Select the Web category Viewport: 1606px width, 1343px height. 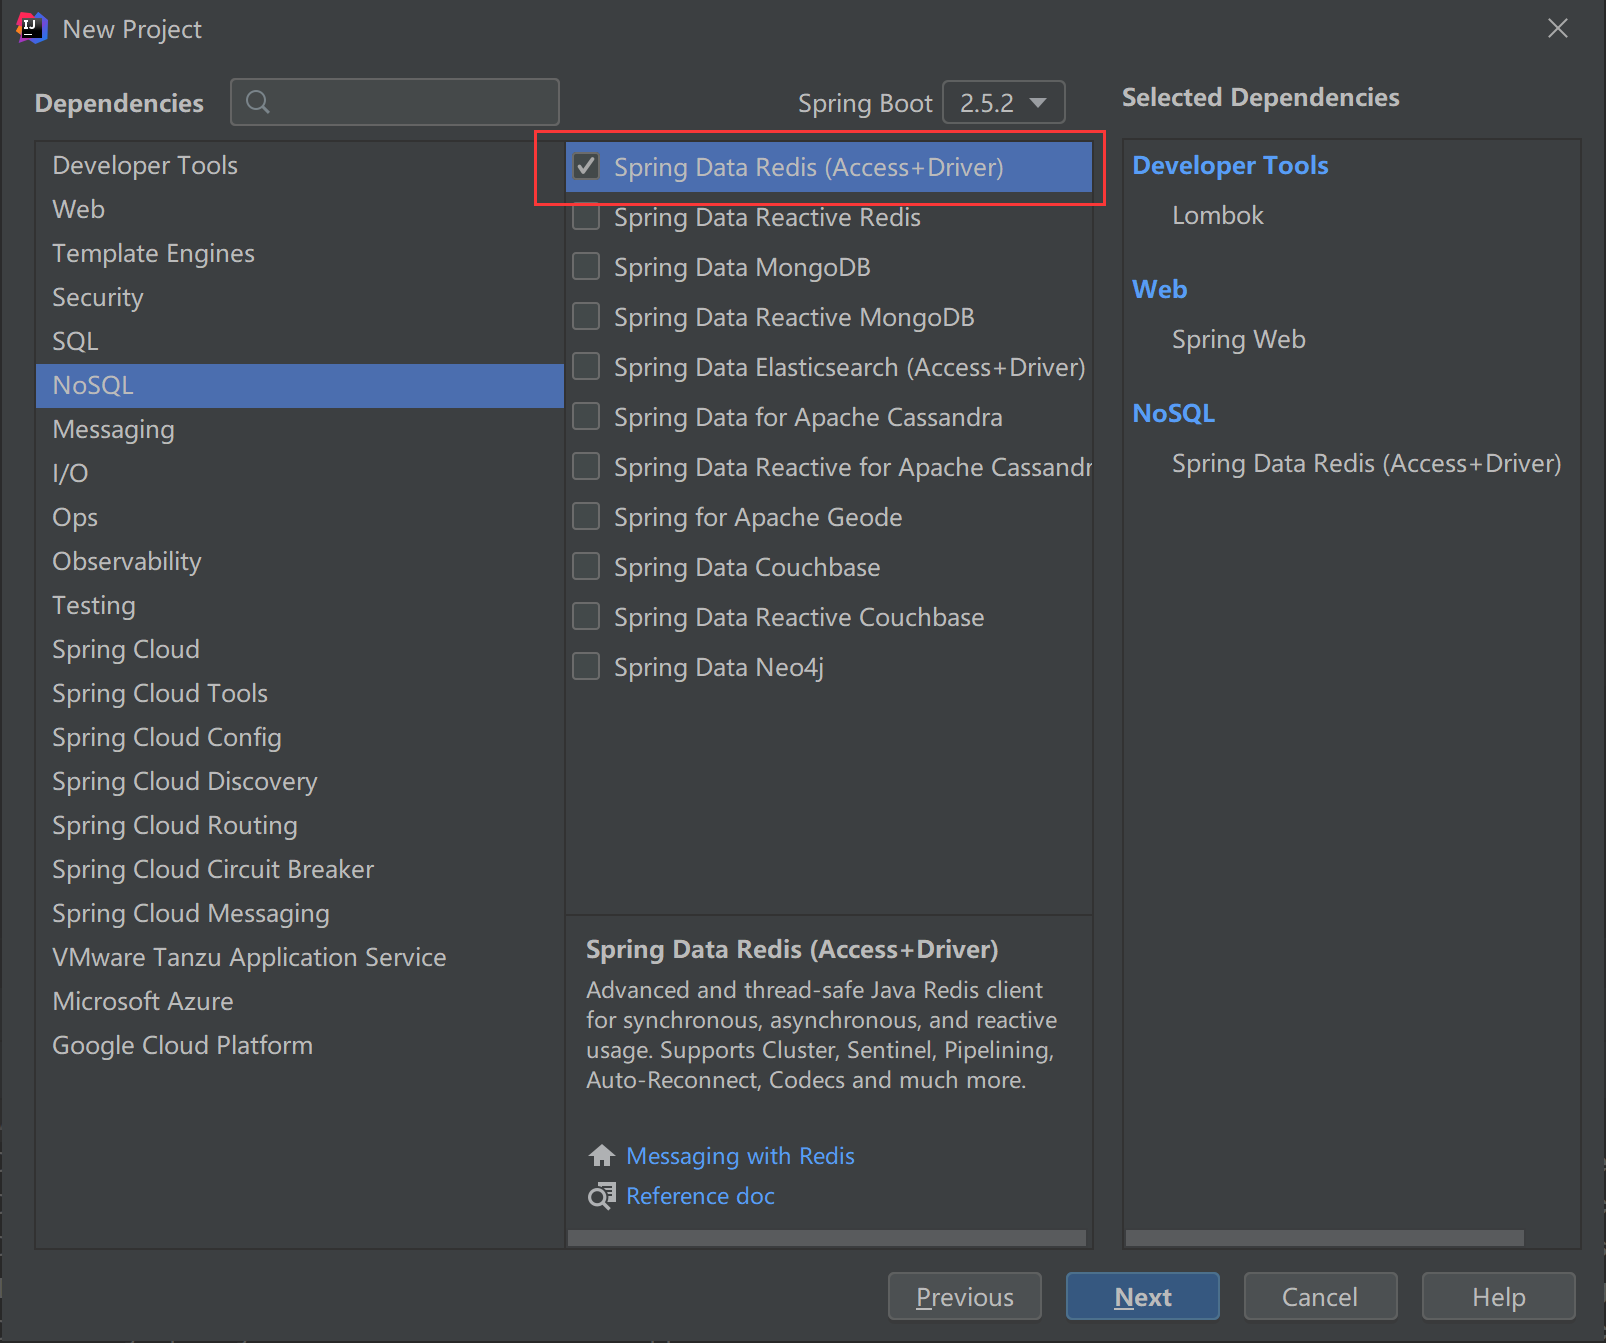coord(300,209)
